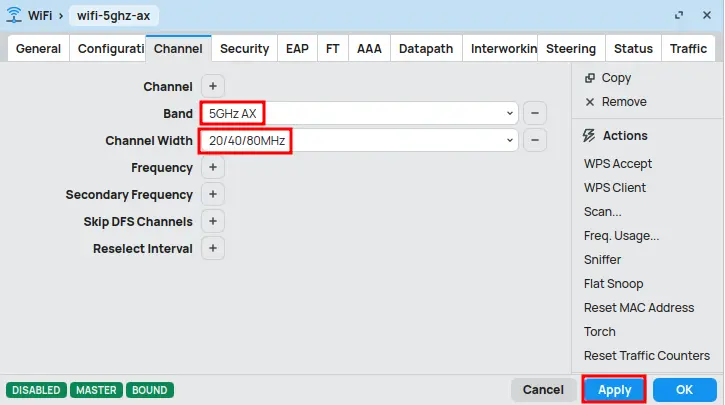This screenshot has width=725, height=405.
Task: Click the Copy icon in the side panel
Action: point(590,78)
